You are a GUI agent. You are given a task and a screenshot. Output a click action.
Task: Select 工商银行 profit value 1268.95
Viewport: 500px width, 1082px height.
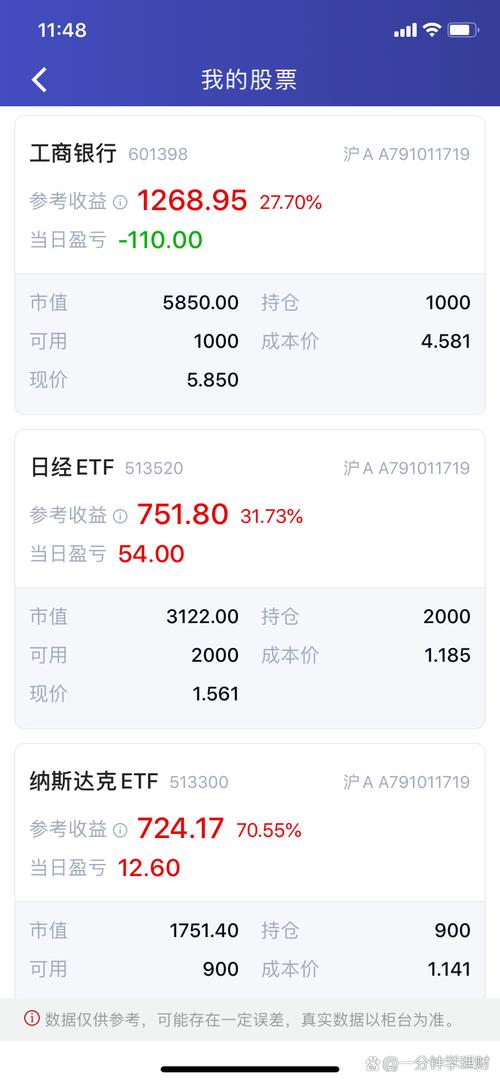coord(192,201)
